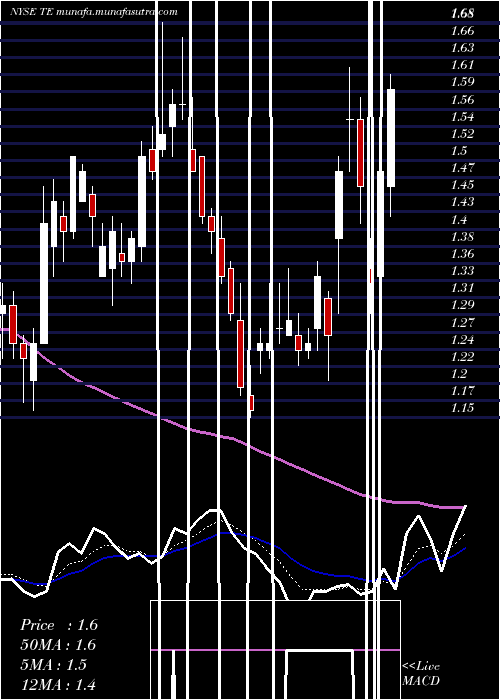Click the '12MA : 1.4' legend entry
Screen dimensions: 500x700
coord(58,684)
